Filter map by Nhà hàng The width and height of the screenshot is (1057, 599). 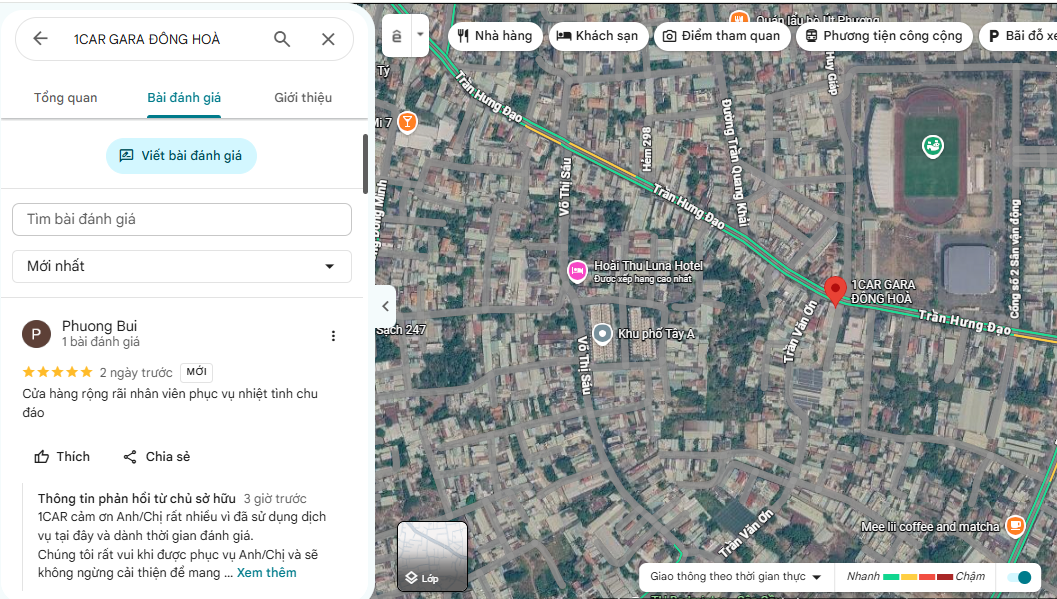point(494,36)
